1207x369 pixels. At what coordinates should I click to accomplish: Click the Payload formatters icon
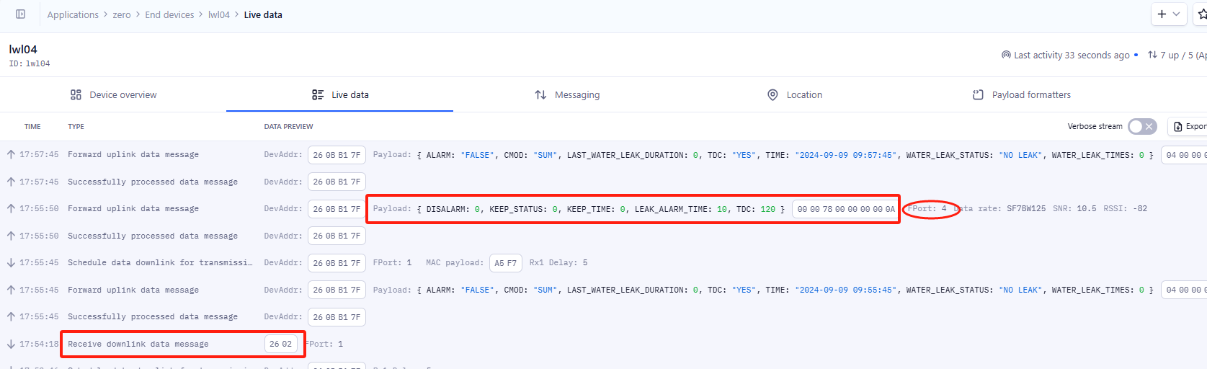pos(978,95)
